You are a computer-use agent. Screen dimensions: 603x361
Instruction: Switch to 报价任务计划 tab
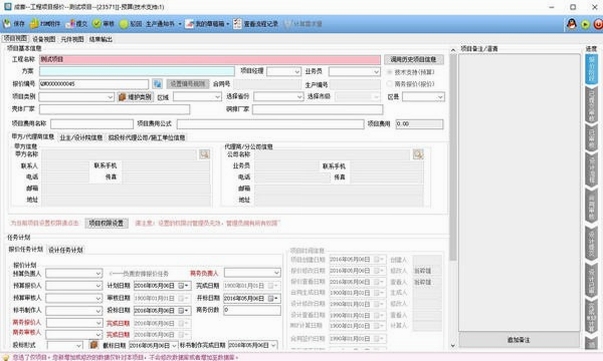click(26, 249)
